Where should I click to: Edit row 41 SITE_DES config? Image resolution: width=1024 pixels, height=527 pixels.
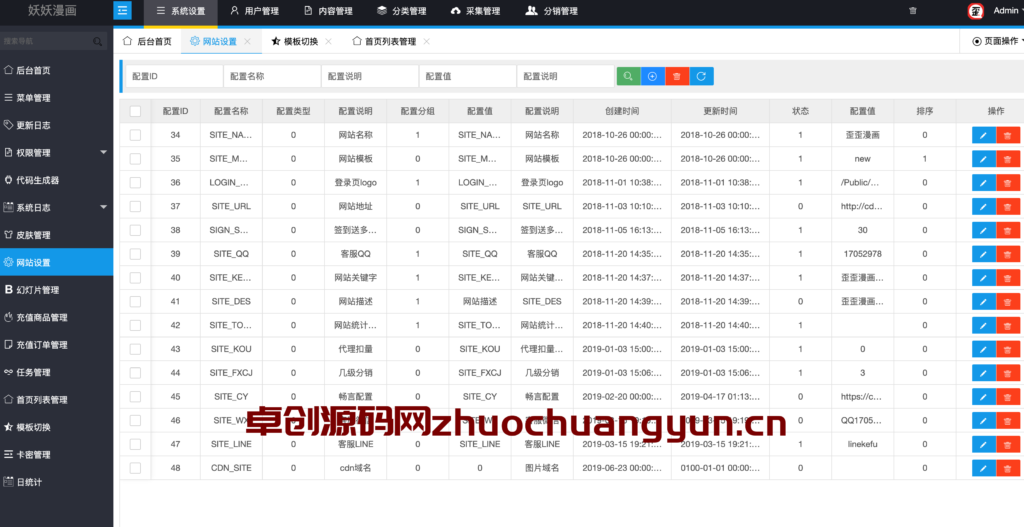click(x=984, y=302)
